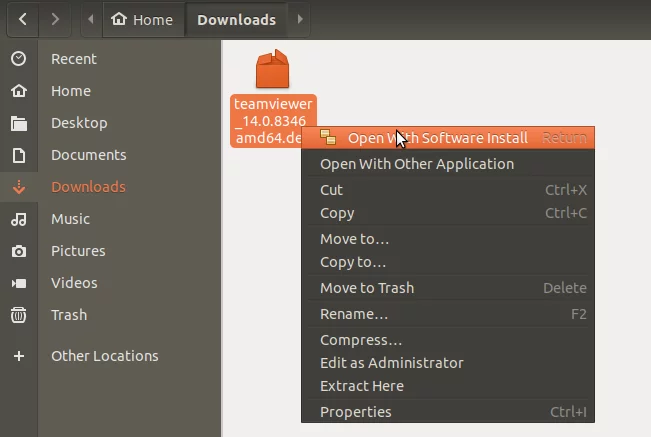Open Documents label in the sidebar
Screen dimensions: 651x437
point(89,155)
